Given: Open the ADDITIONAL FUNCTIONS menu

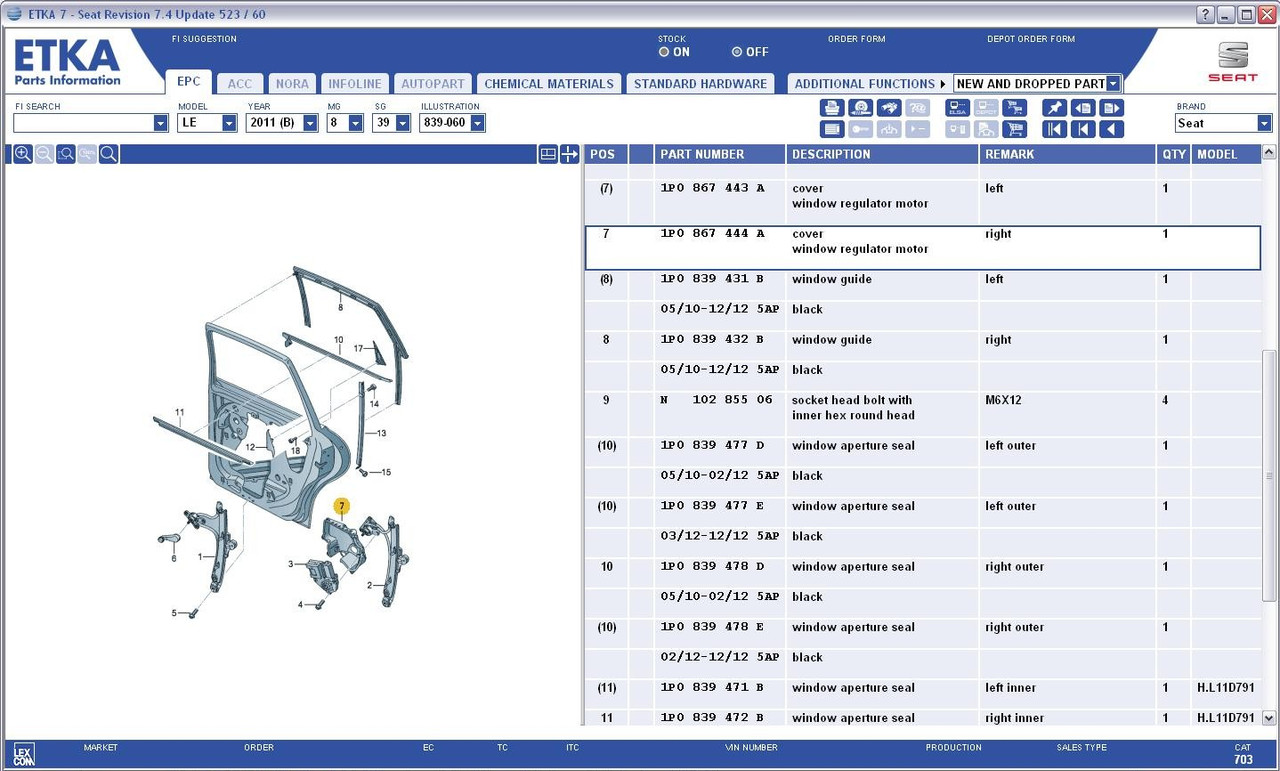Looking at the screenshot, I should 870,84.
